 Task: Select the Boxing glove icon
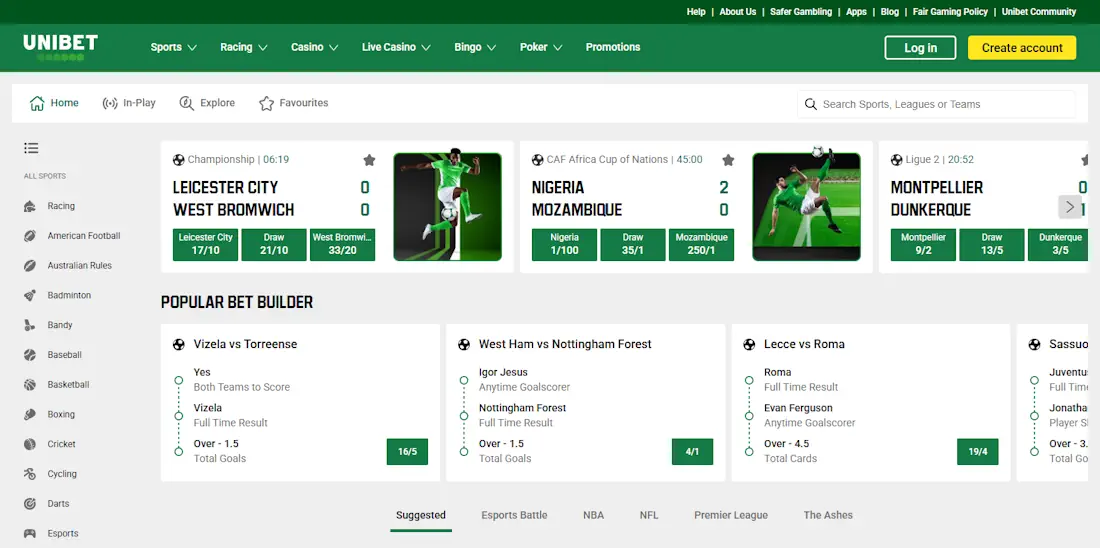coord(29,415)
